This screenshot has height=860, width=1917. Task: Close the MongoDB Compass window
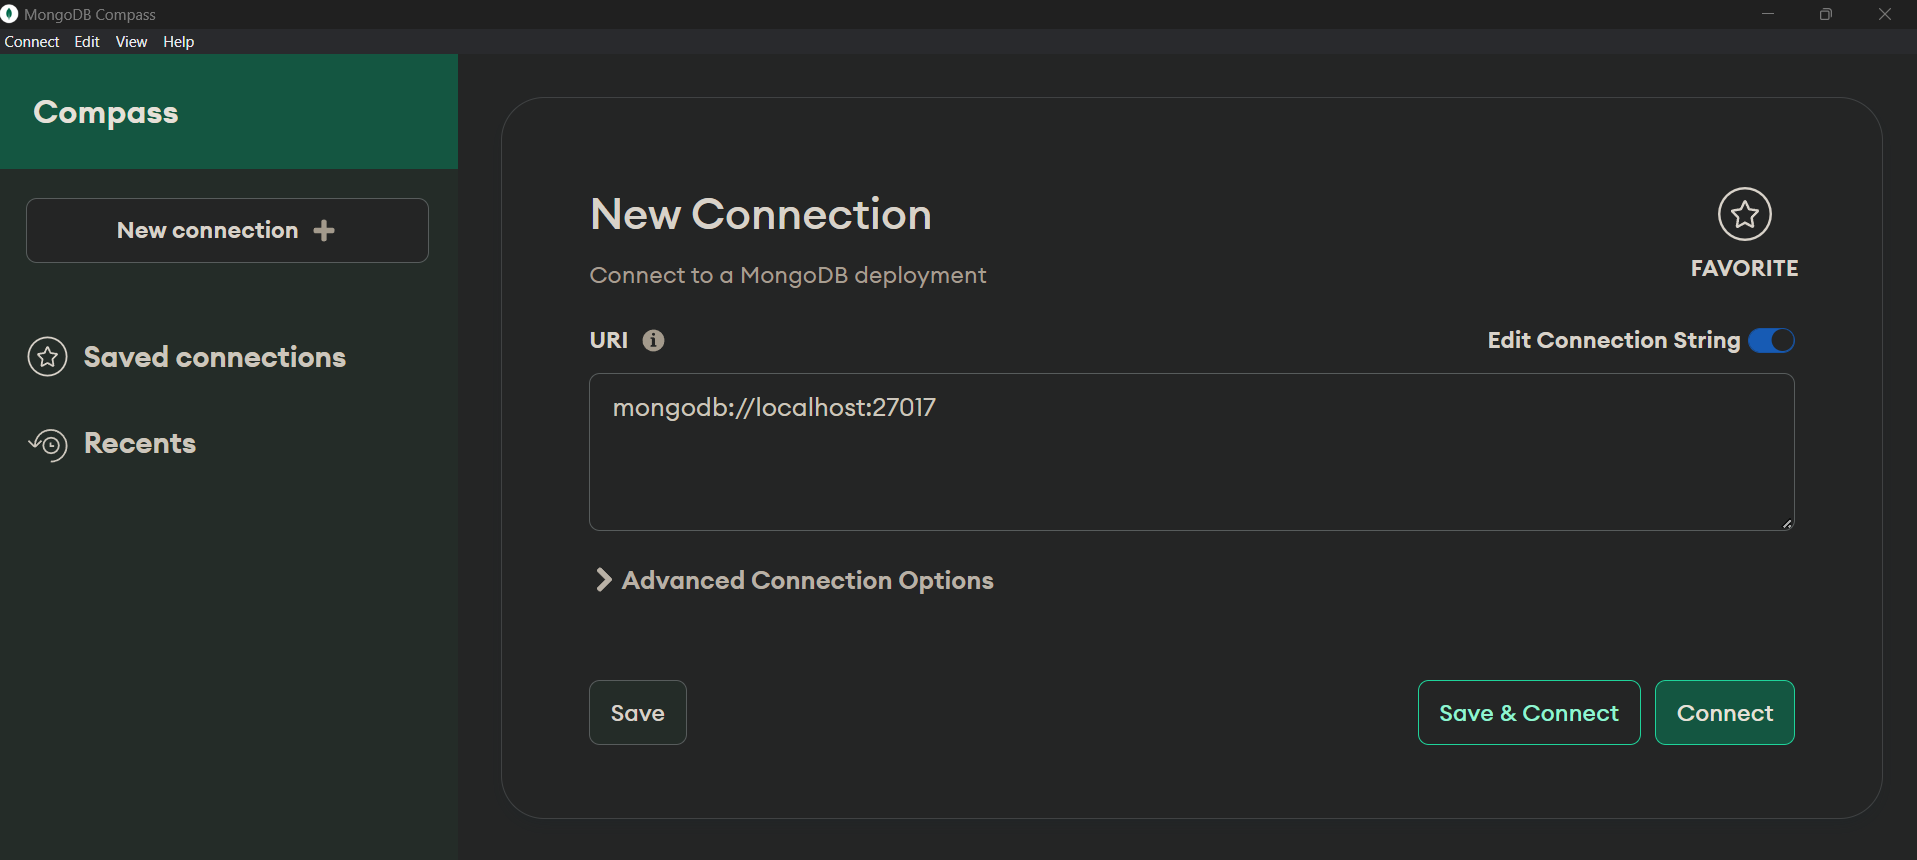click(x=1885, y=14)
